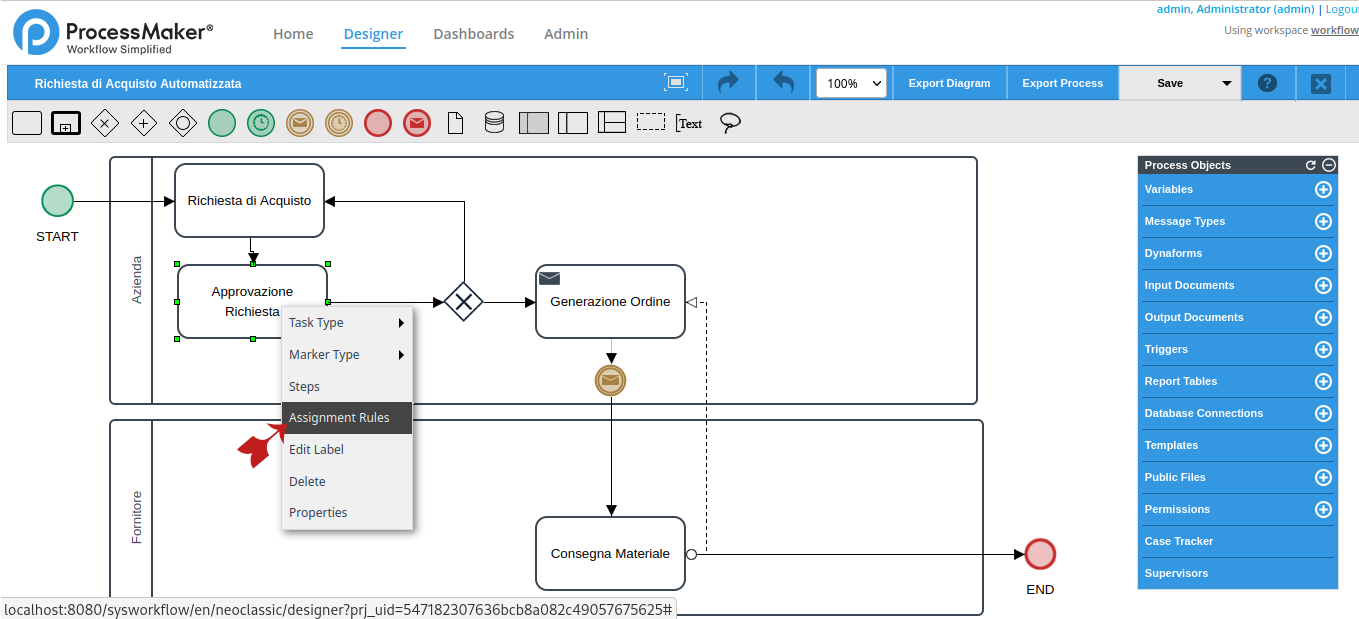Select the Start Timer Event tool
1359x619 pixels.
click(261, 122)
